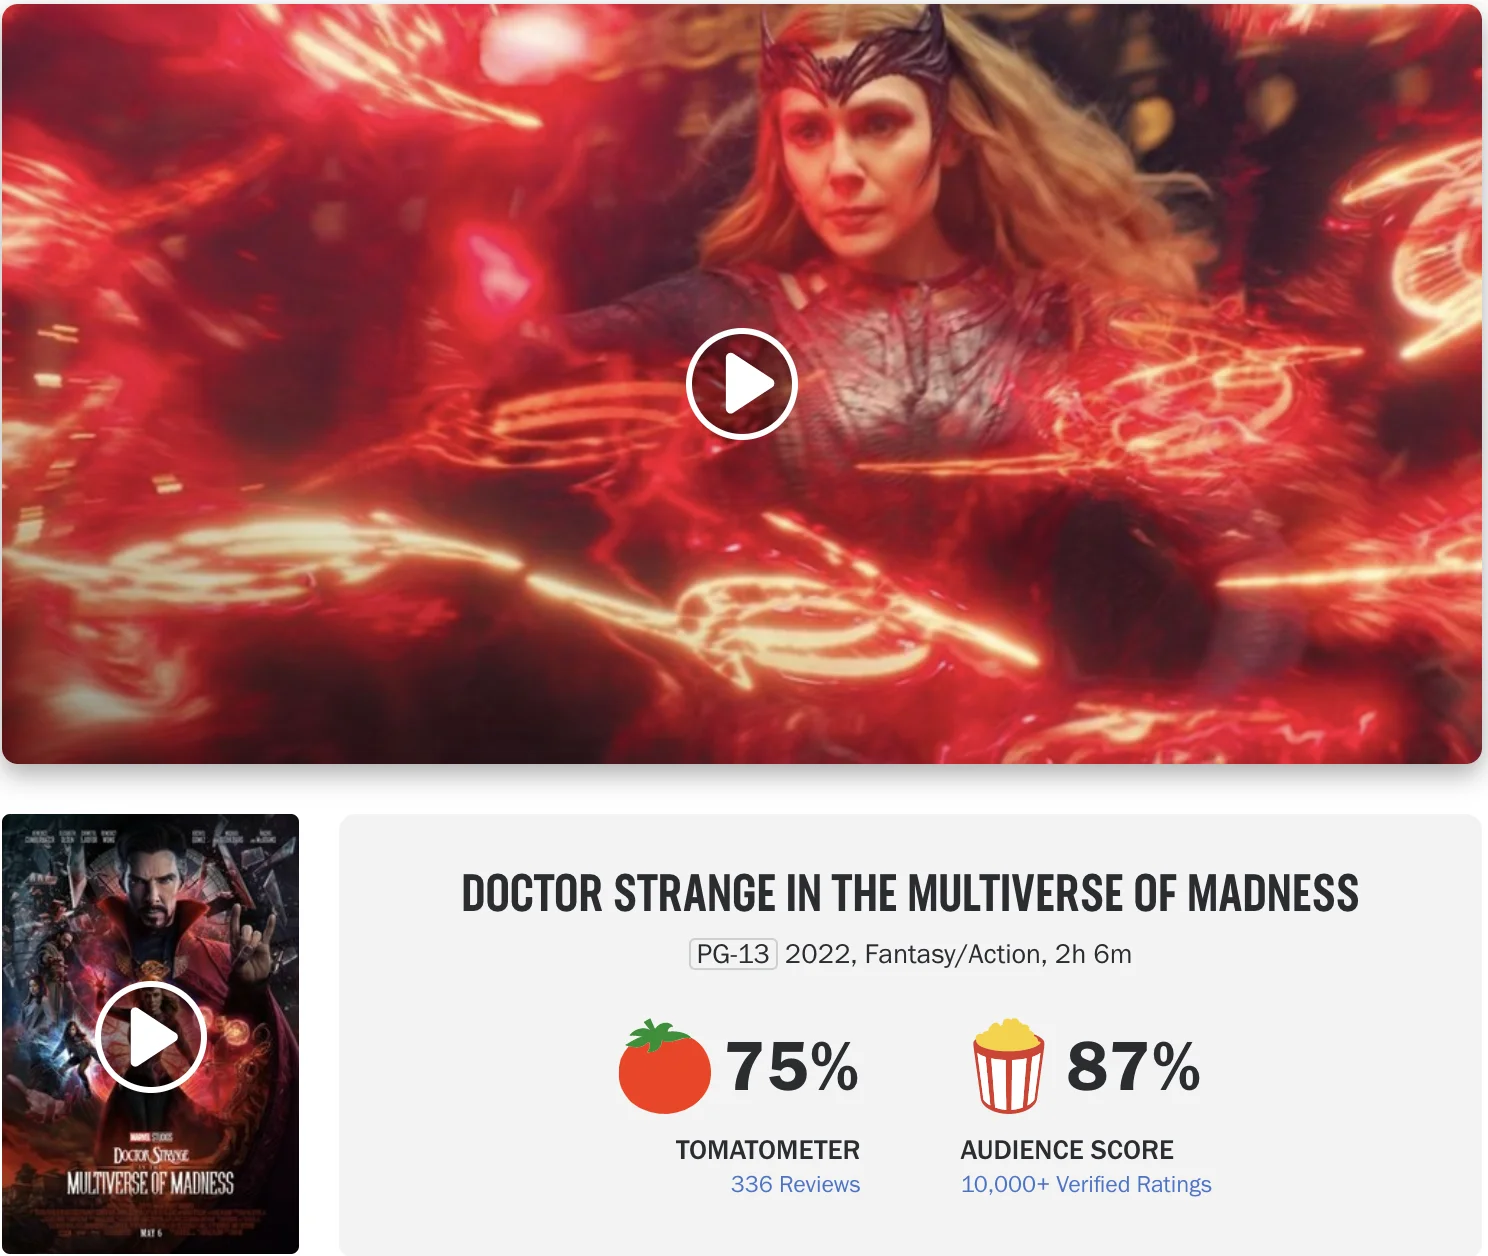Click the PG-13 rating badge
Screen dimensions: 1488x1256
tap(733, 954)
